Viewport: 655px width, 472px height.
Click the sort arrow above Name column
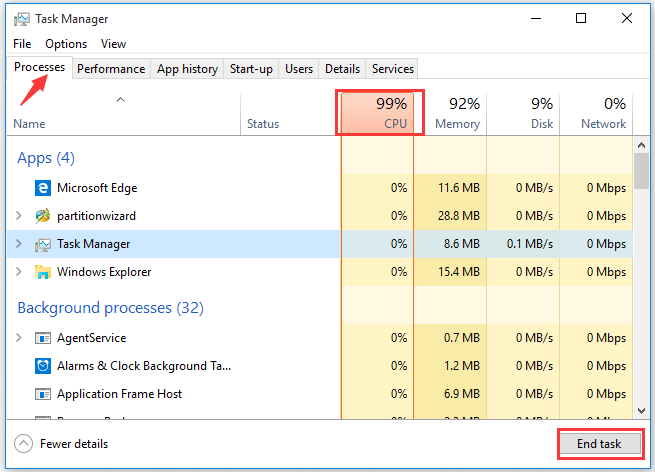click(x=120, y=99)
